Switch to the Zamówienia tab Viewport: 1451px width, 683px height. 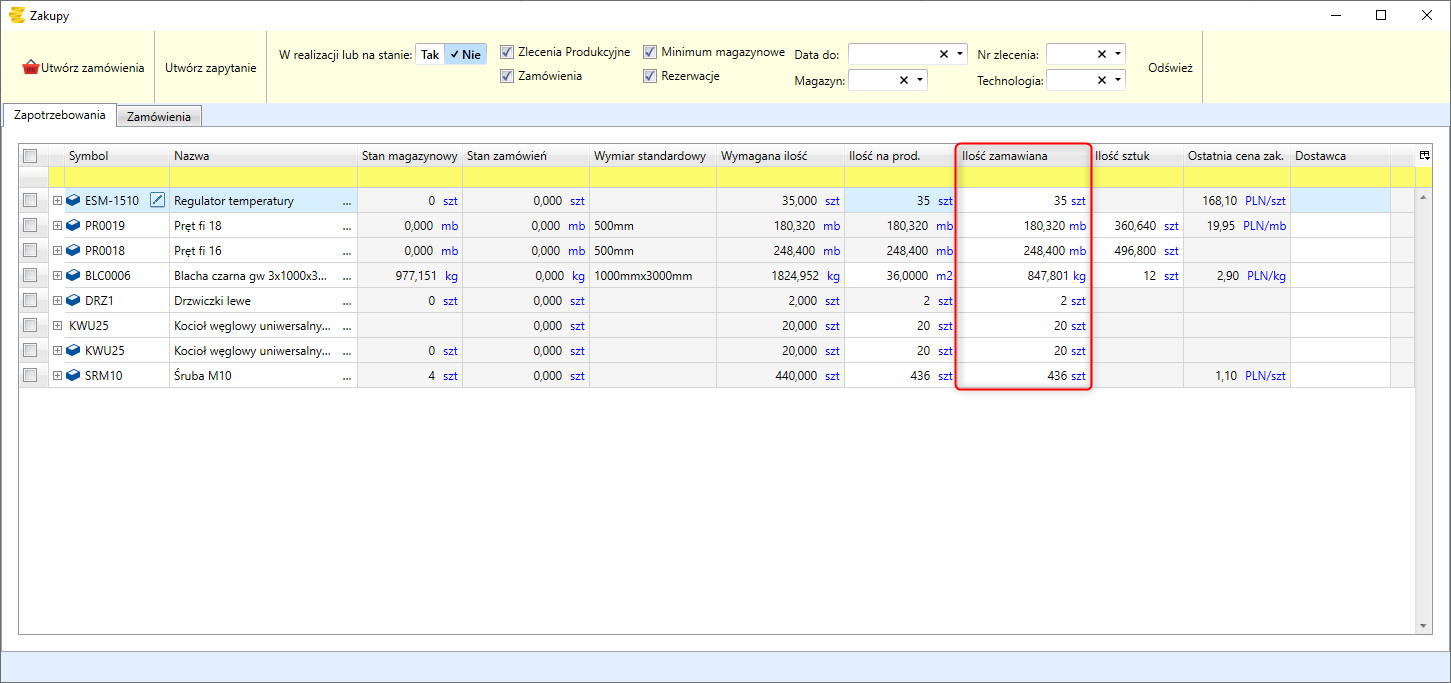(x=159, y=117)
